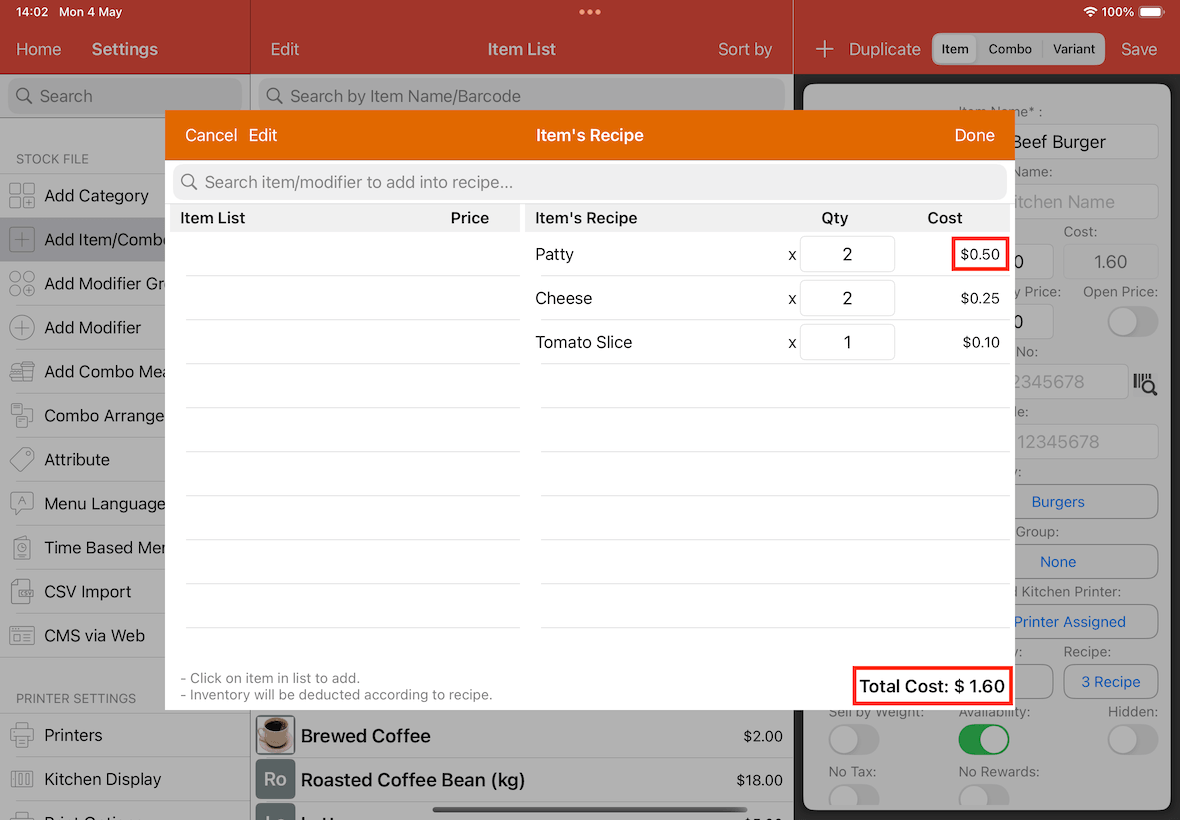1180x820 pixels.
Task: Tap search magnifier in recipe search bar
Action: click(189, 182)
